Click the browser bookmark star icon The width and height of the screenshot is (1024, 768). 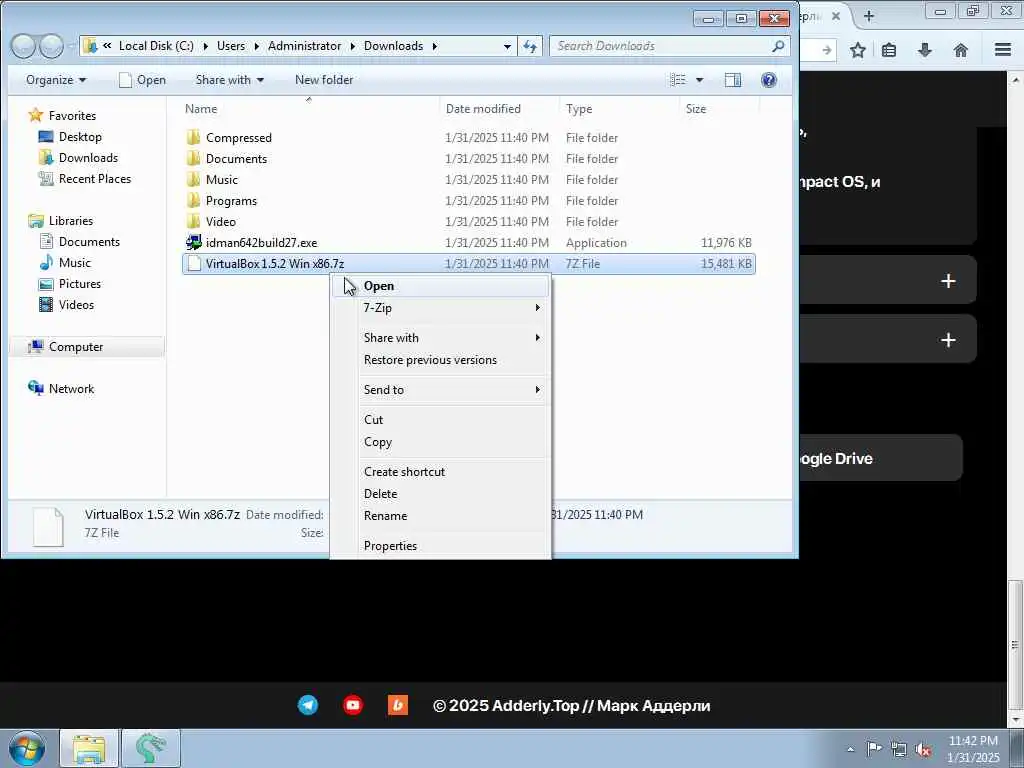[x=857, y=50]
